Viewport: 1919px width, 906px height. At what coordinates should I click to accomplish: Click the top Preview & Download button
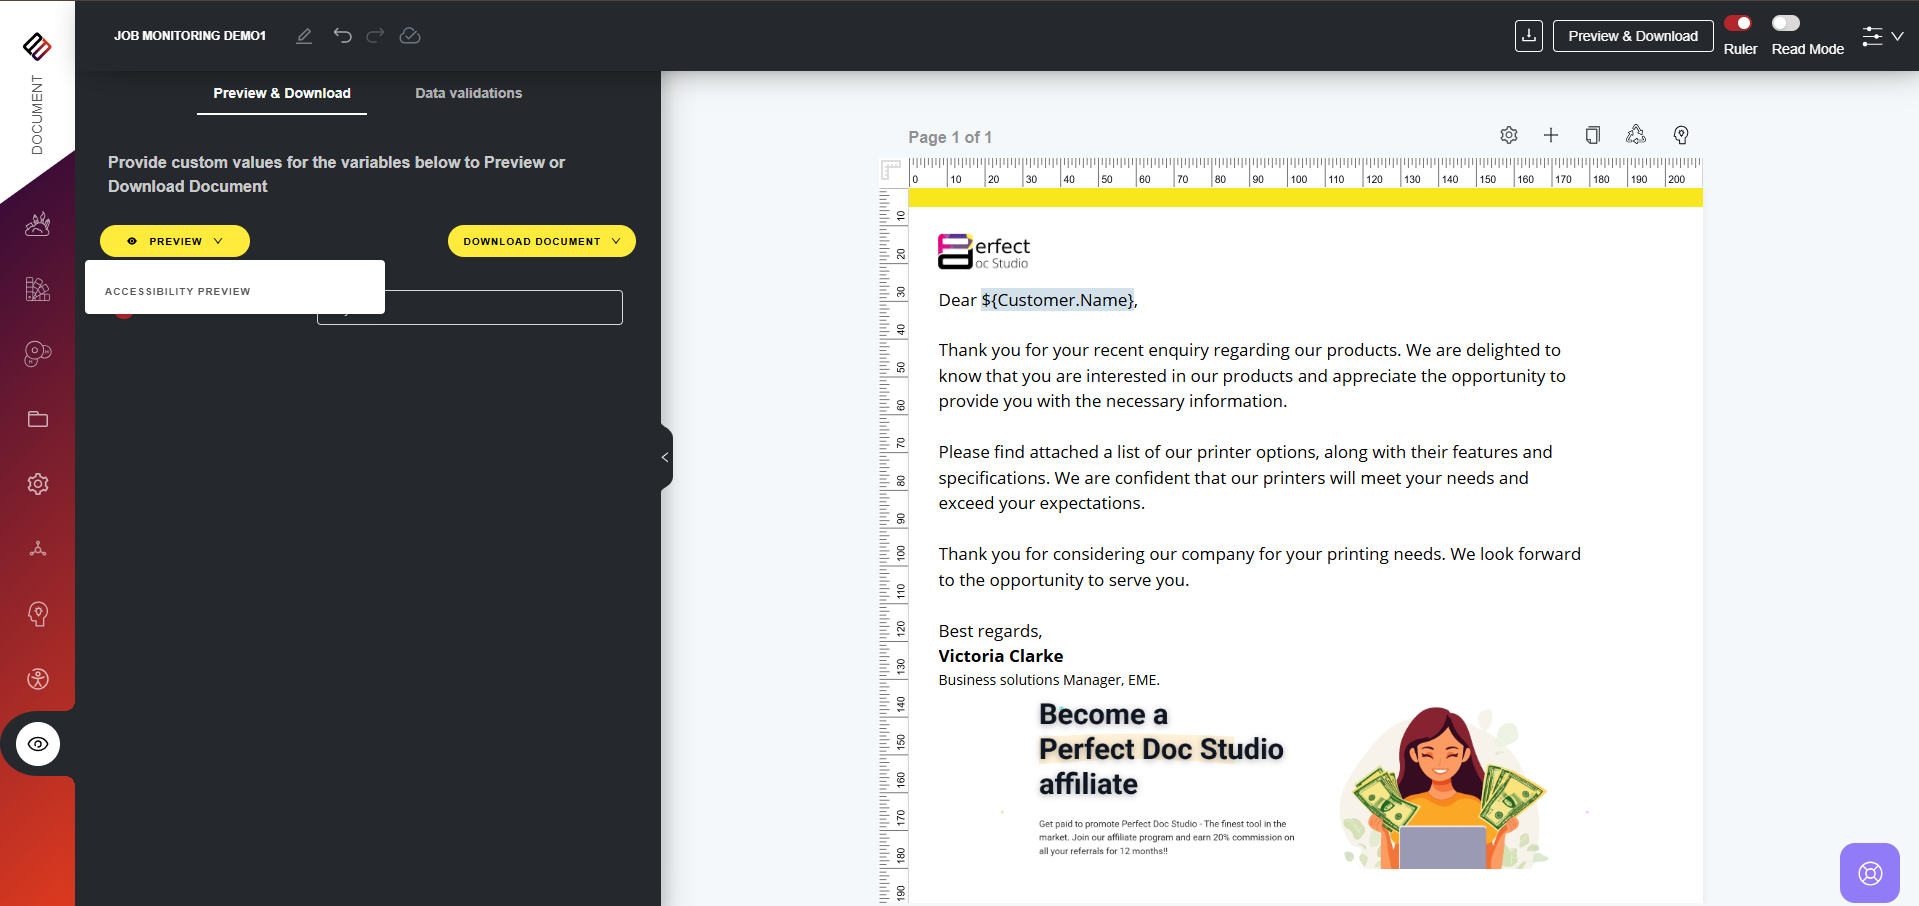1632,36
